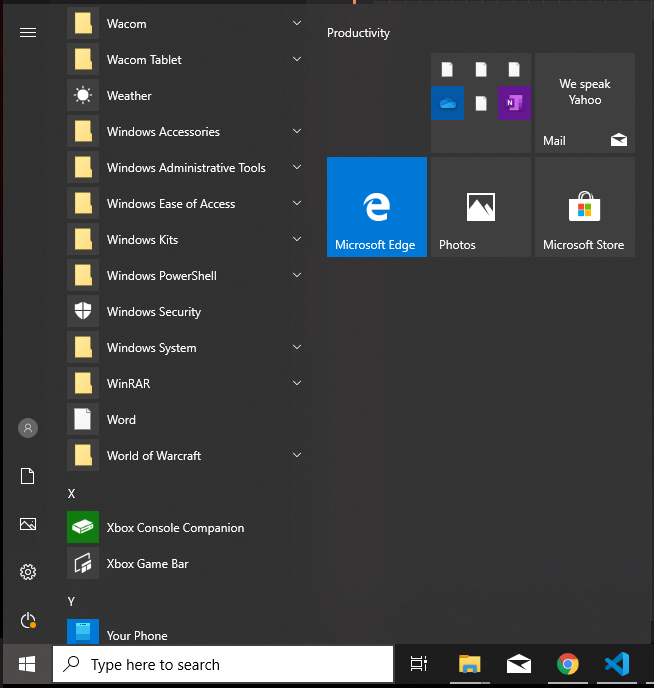Expand the World of Warcraft chevron

pos(297,455)
